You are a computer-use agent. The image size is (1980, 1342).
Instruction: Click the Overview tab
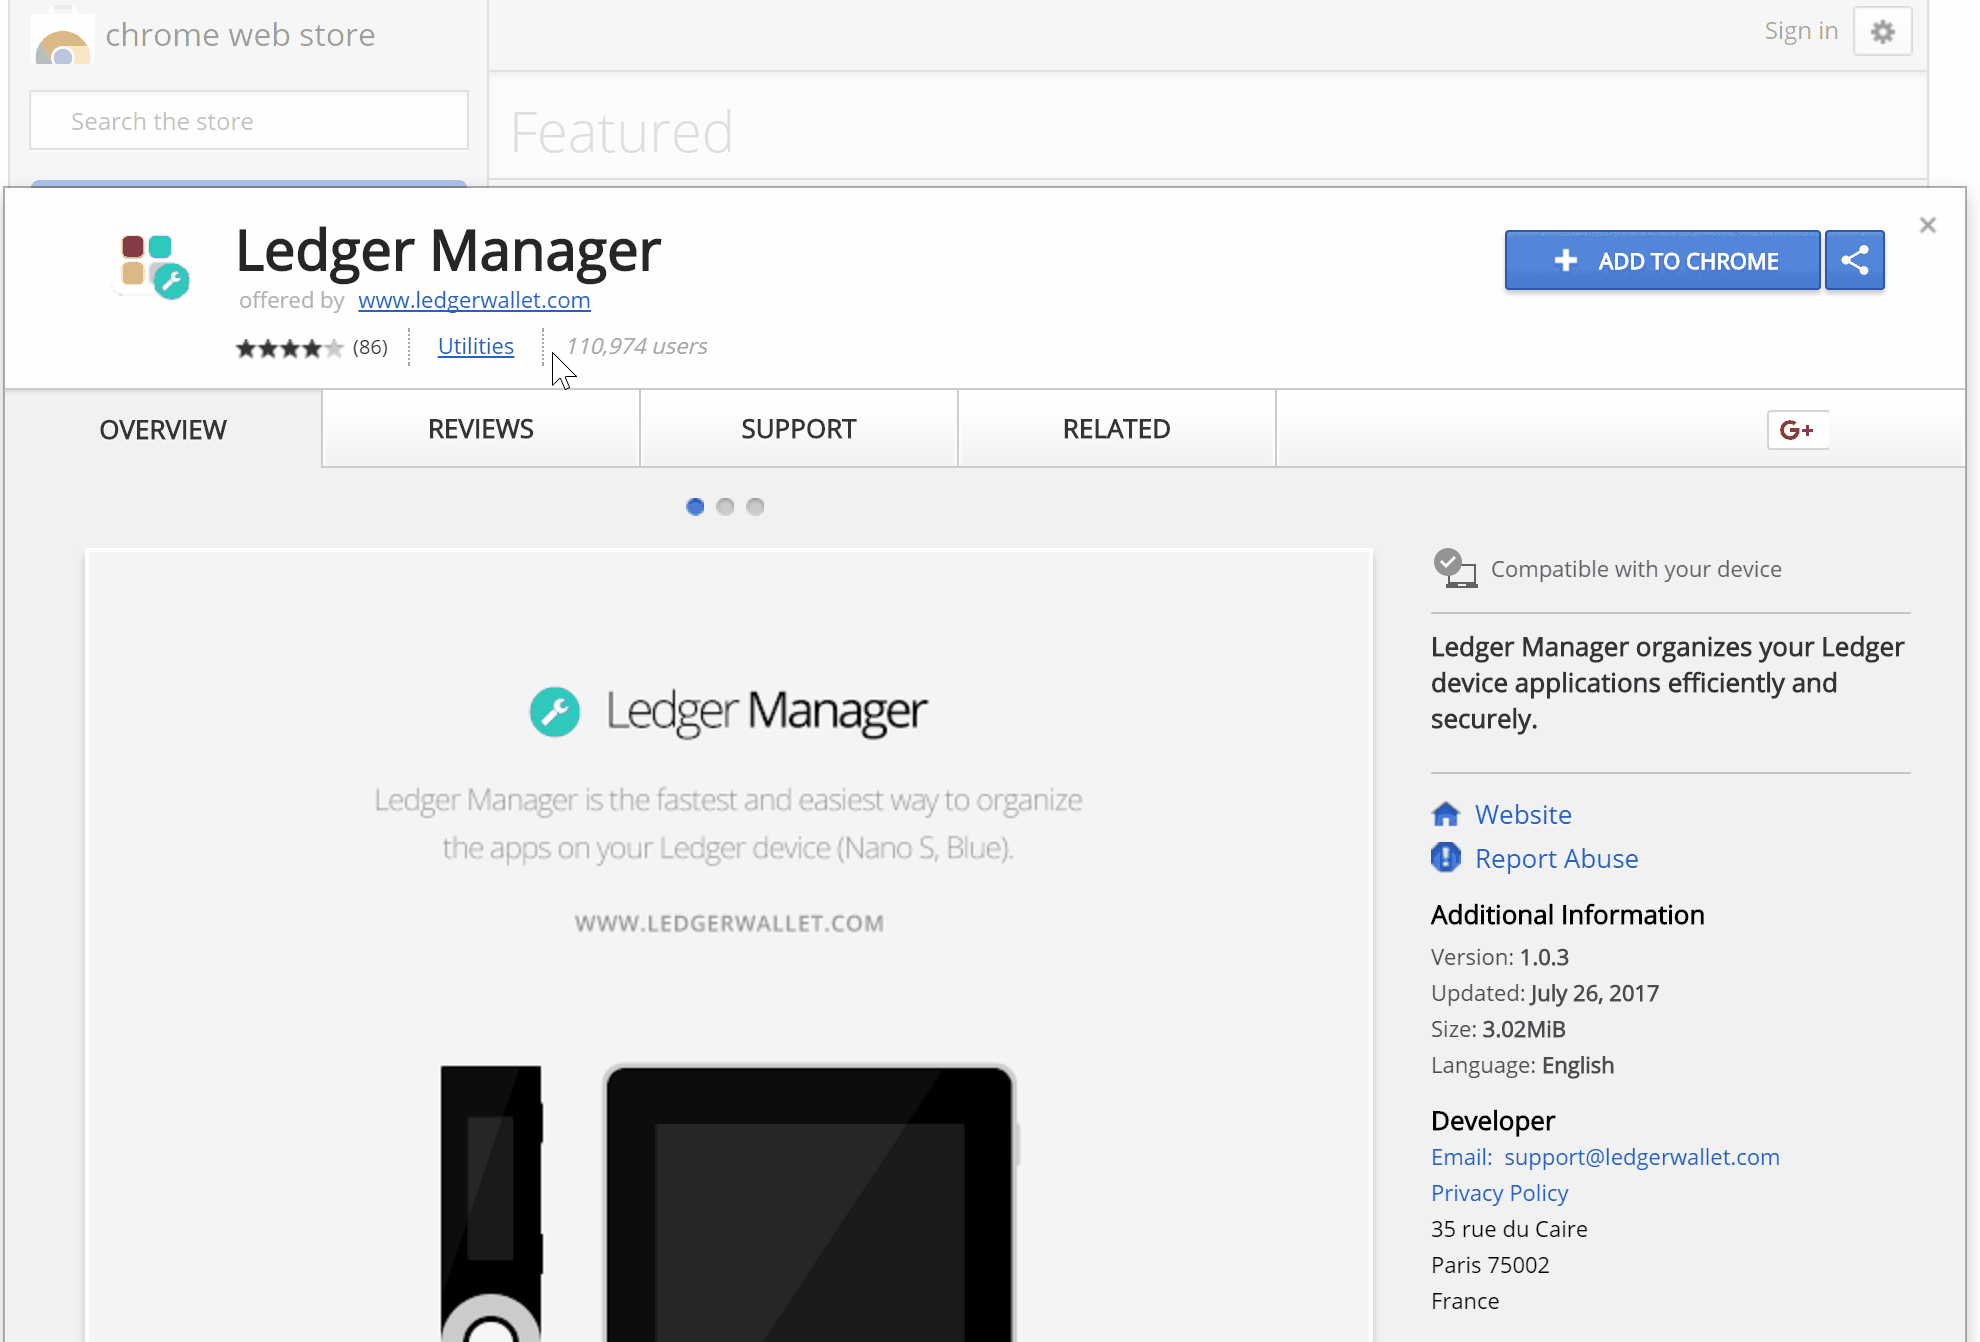(162, 428)
